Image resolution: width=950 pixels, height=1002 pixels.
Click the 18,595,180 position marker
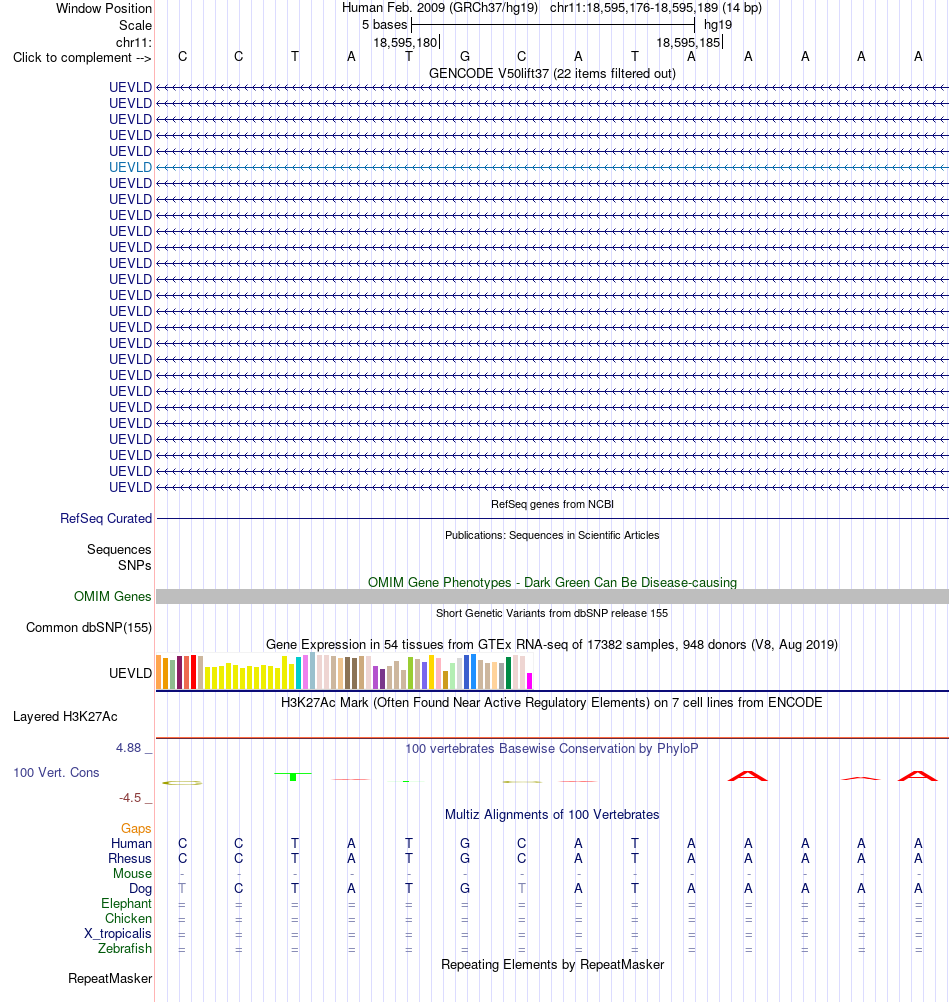pyautogui.click(x=405, y=43)
